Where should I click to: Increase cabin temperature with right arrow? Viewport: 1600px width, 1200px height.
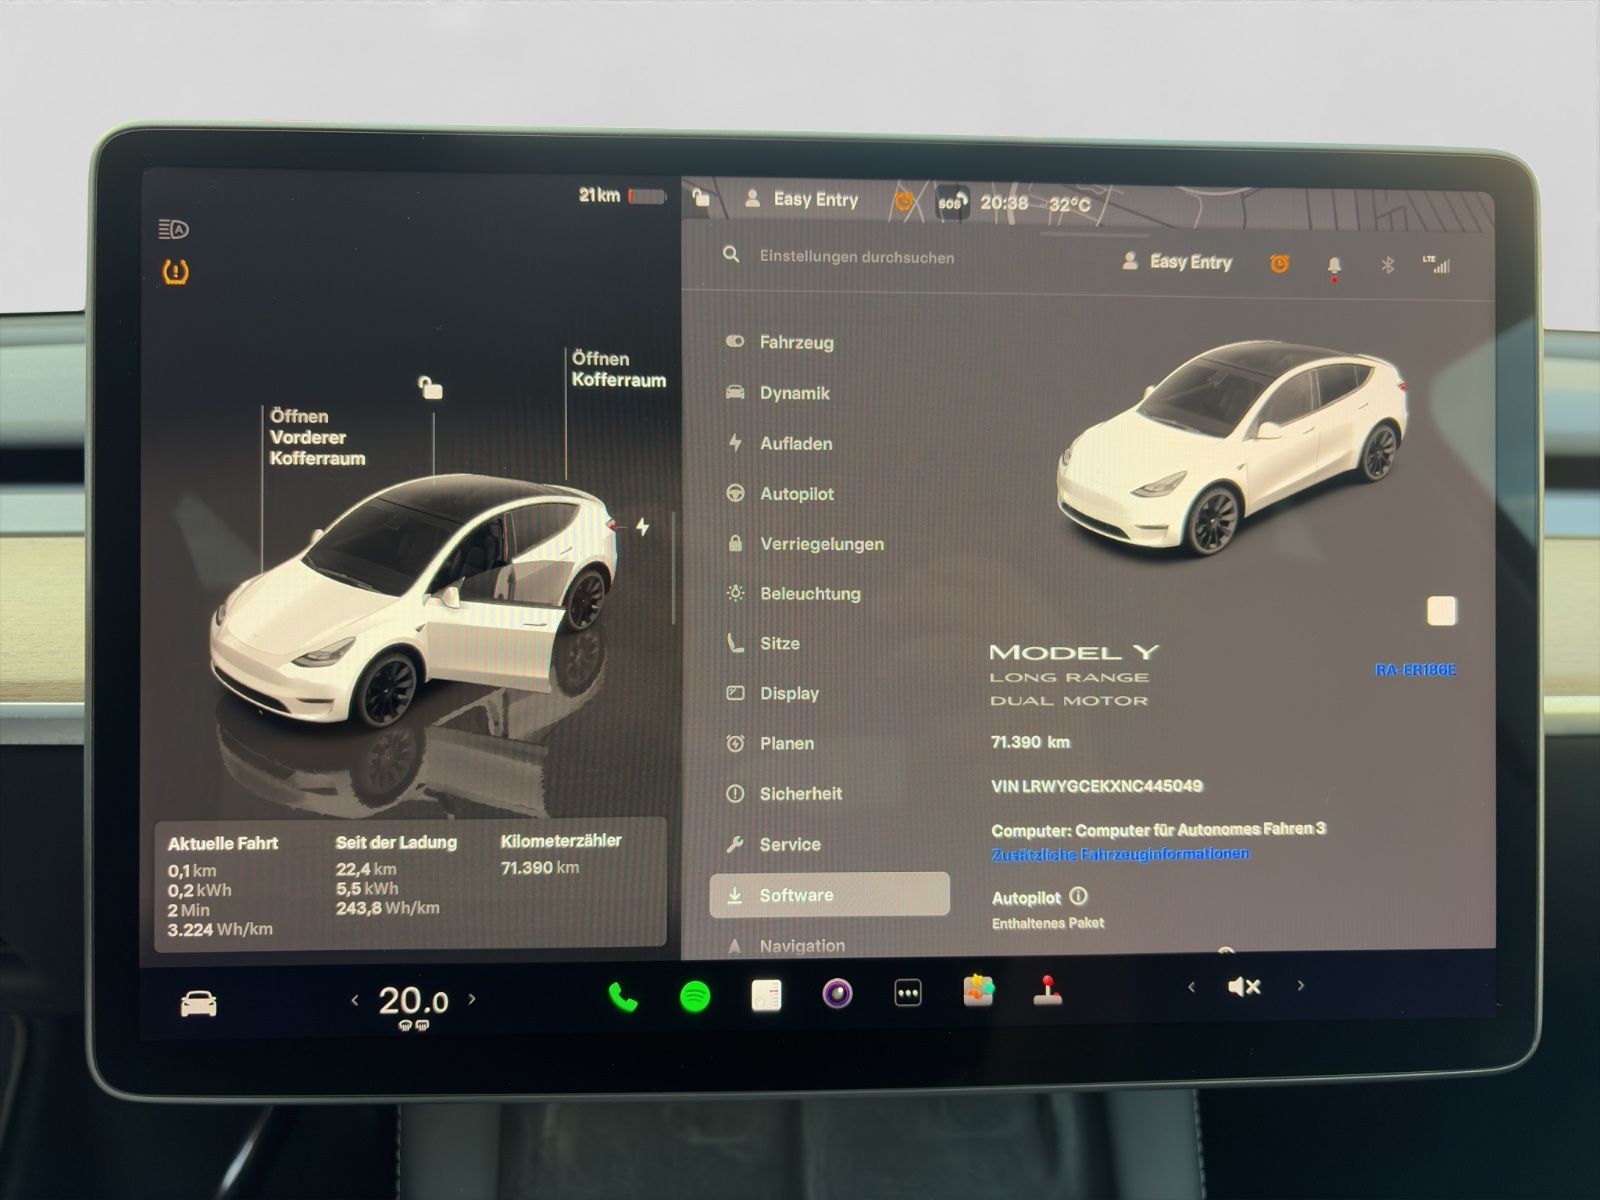(x=472, y=999)
